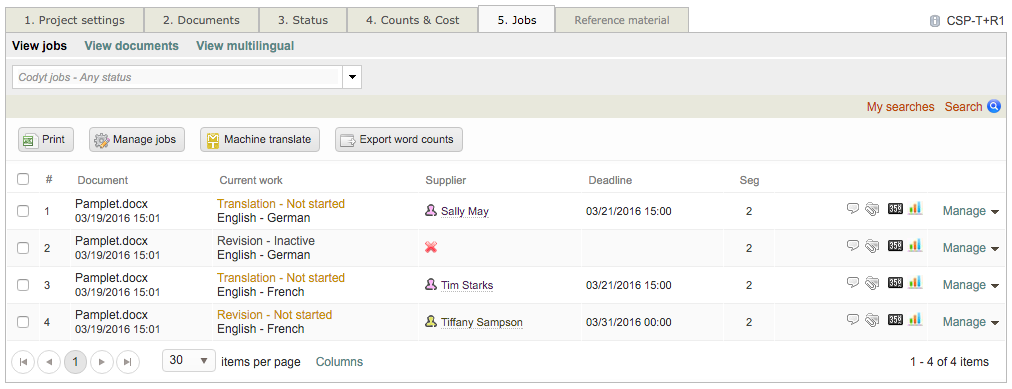Image resolution: width=1012 pixels, height=389 pixels.
Task: Switch to the 4. Counts & Cost tab
Action: [412, 20]
